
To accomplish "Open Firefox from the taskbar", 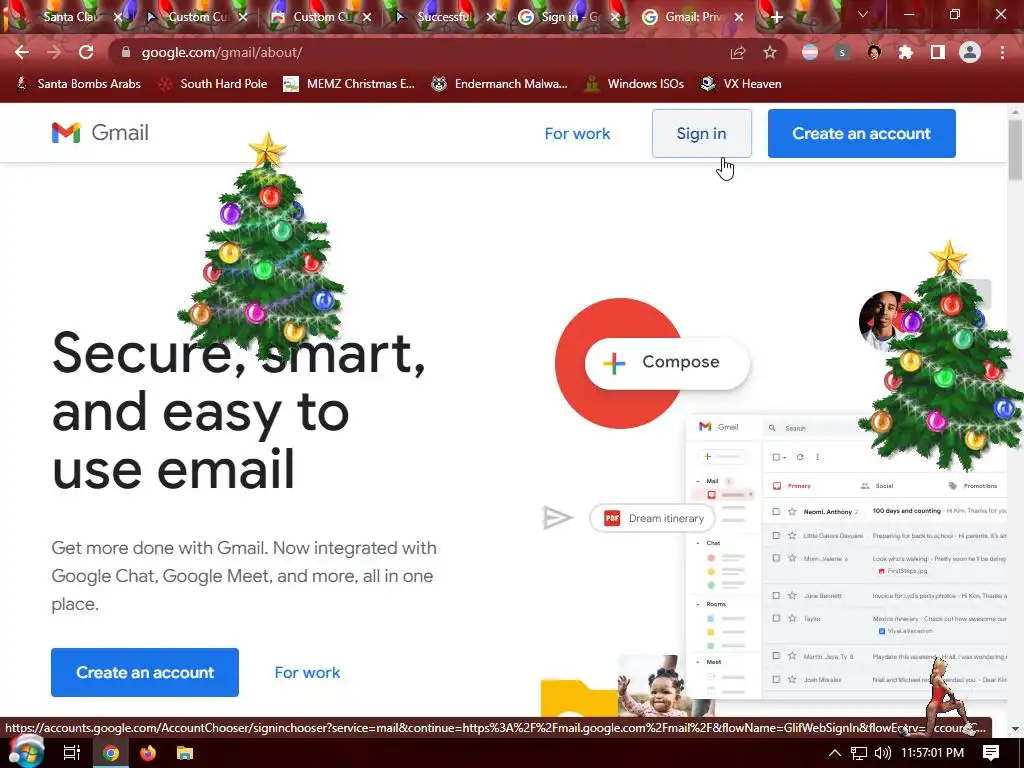I will [148, 753].
